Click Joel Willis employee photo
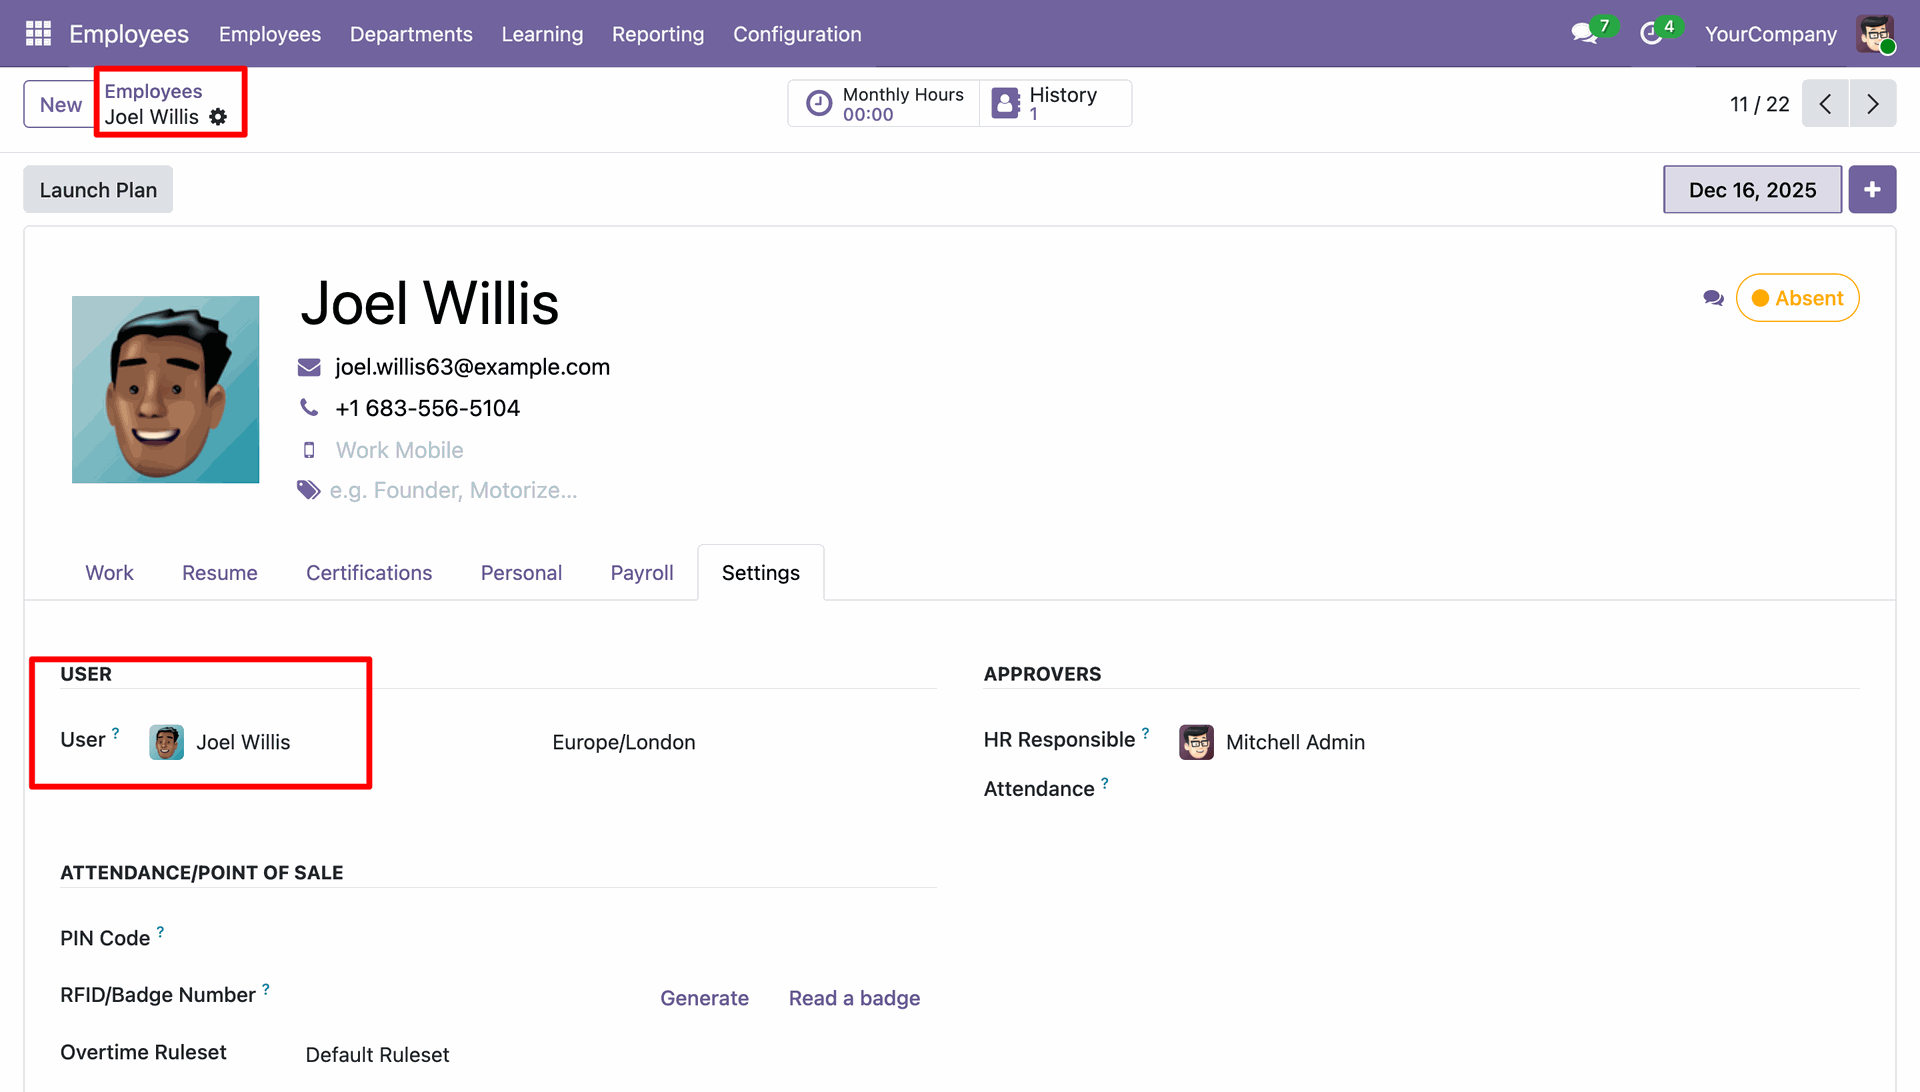Image resolution: width=1920 pixels, height=1092 pixels. (165, 390)
